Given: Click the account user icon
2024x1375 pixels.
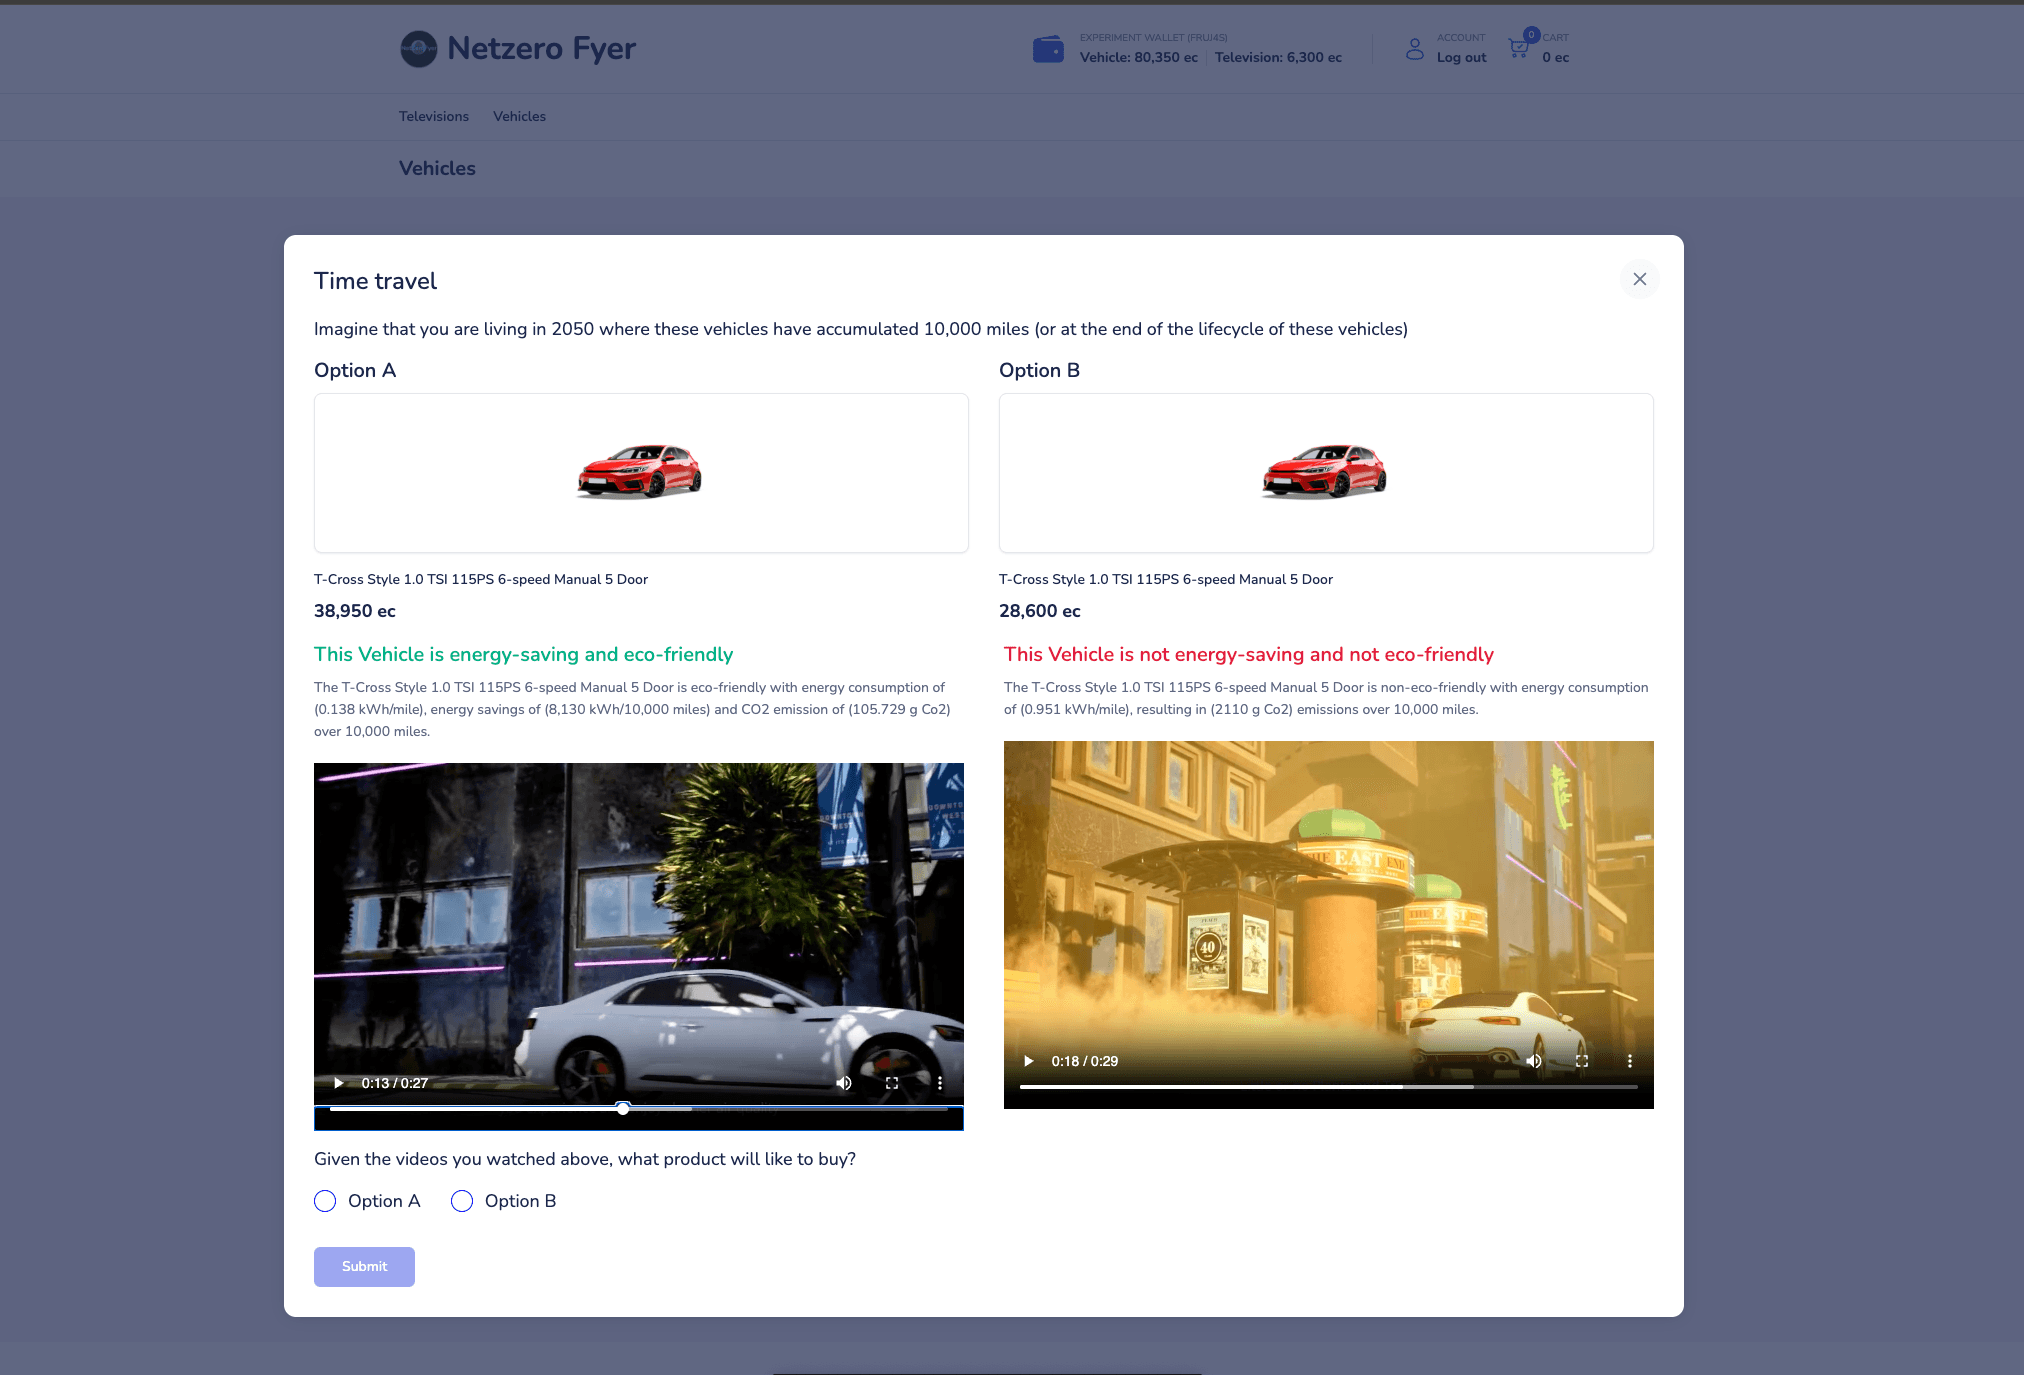Looking at the screenshot, I should click(x=1414, y=48).
